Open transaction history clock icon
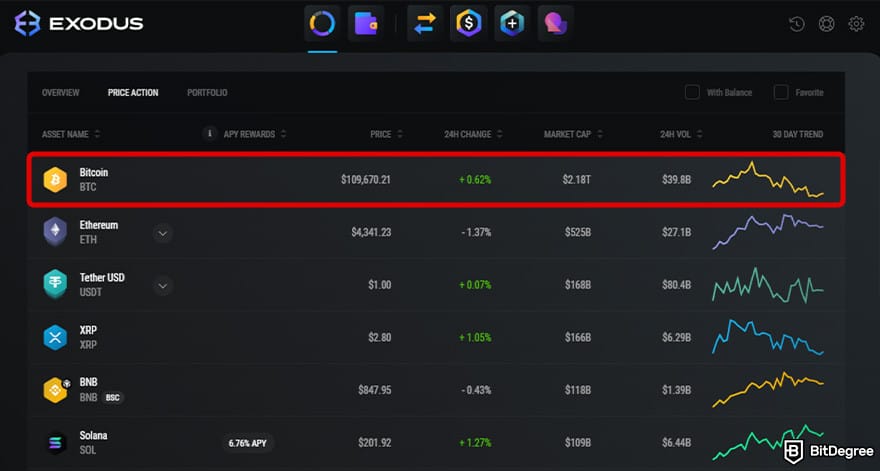The image size is (880, 471). coord(797,24)
